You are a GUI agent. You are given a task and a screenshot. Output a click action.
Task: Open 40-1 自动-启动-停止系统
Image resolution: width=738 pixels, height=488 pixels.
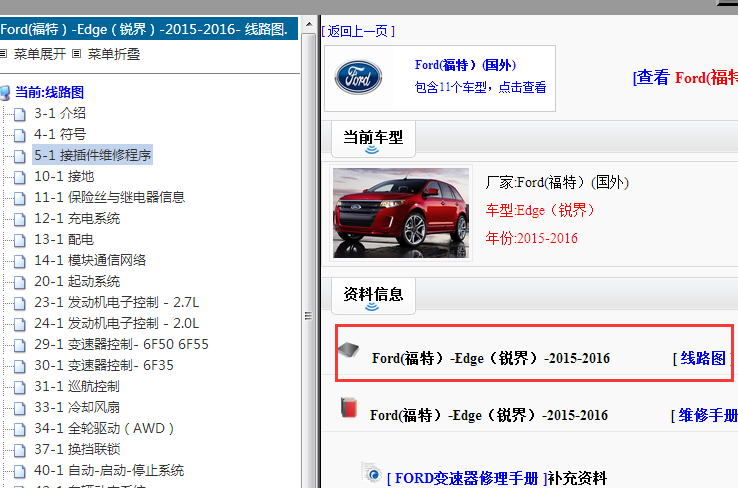pyautogui.click(x=109, y=470)
